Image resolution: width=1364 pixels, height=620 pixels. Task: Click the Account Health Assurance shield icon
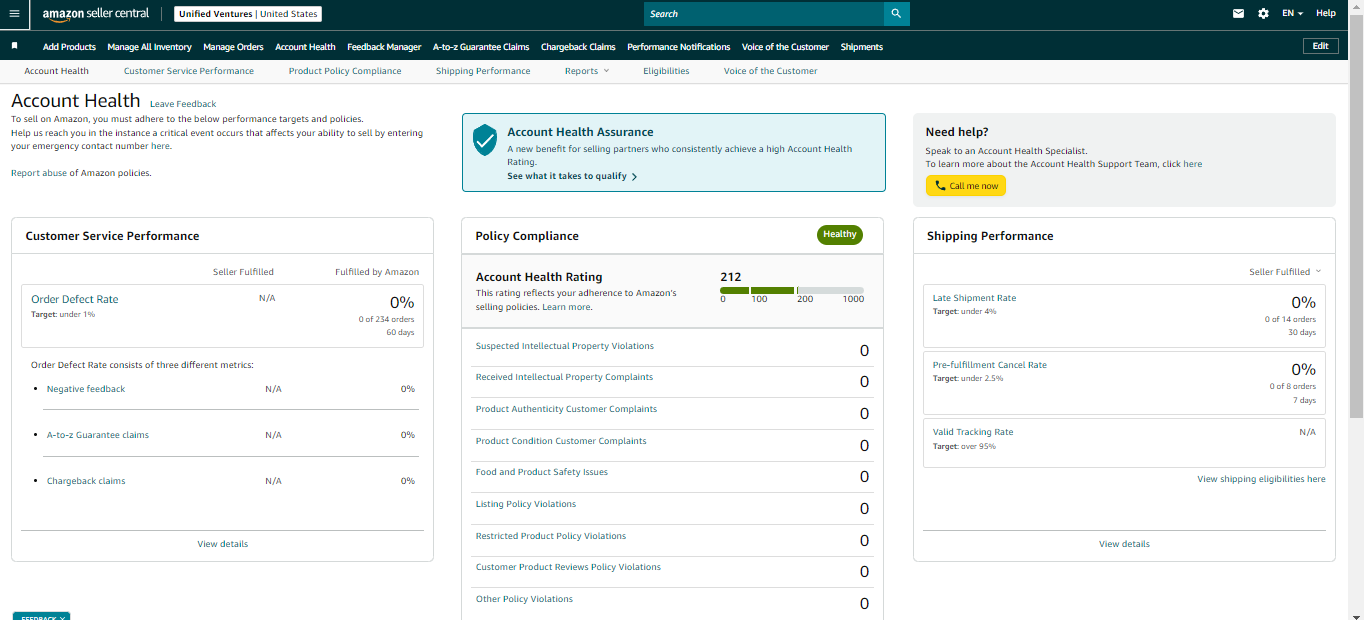[x=485, y=141]
